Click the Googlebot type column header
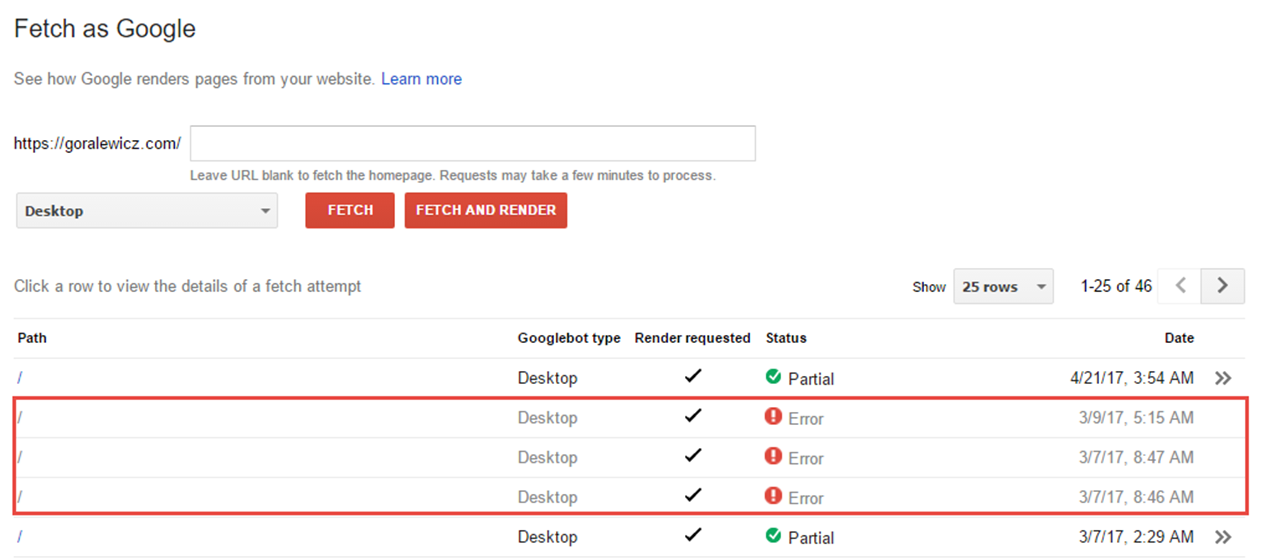Screen dimensions: 1270x560 click(x=569, y=338)
